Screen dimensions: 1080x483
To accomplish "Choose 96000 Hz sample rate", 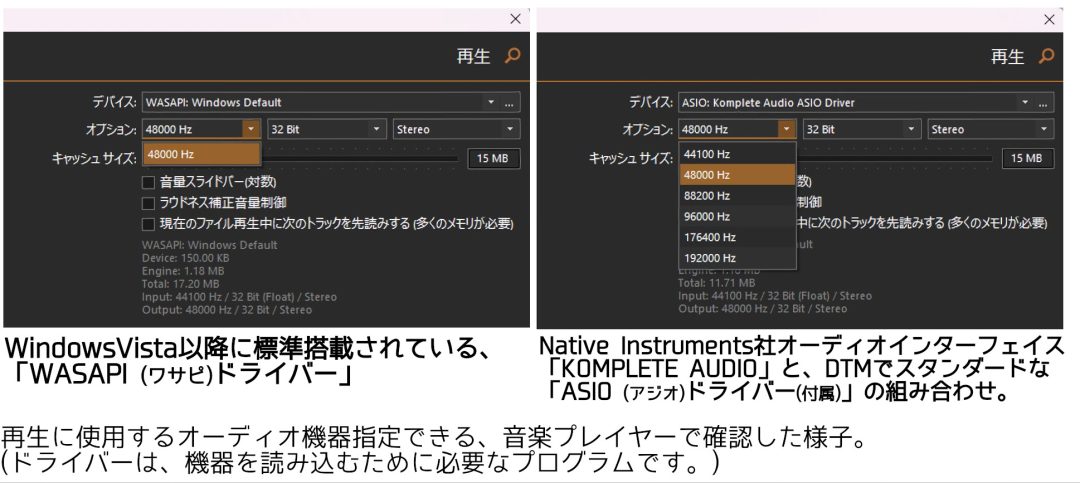I will pyautogui.click(x=737, y=216).
